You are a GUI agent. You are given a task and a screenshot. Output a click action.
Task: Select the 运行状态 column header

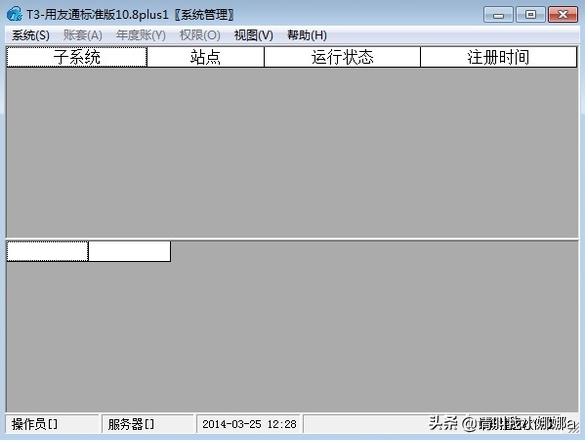(342, 57)
